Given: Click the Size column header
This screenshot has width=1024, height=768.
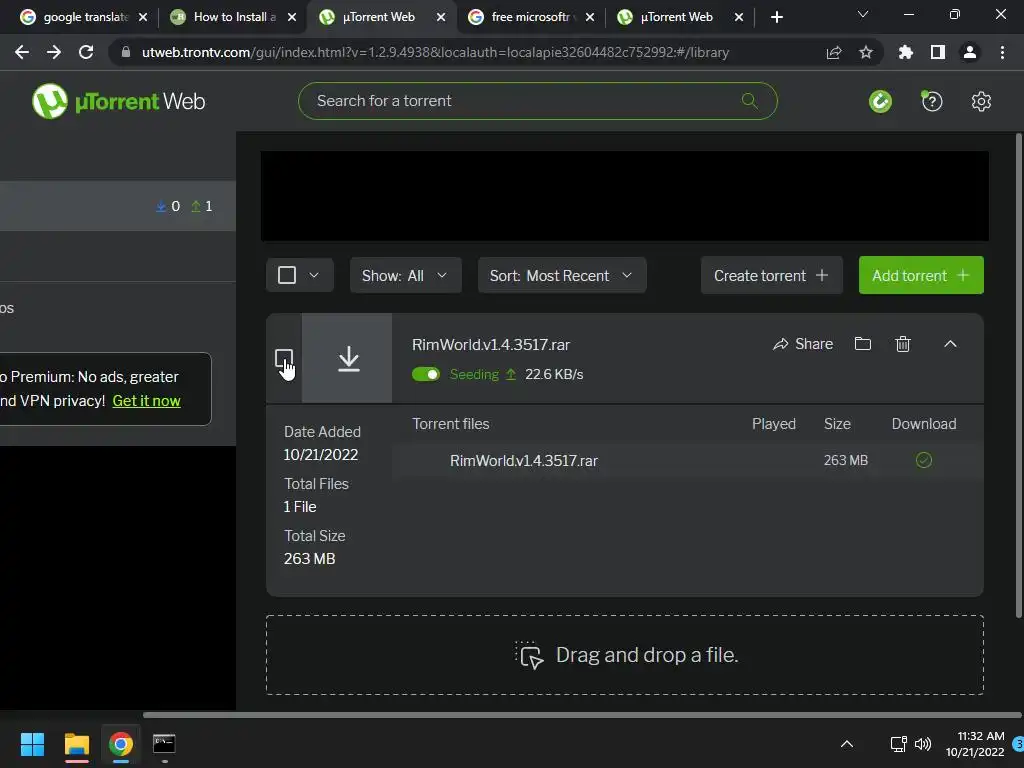Looking at the screenshot, I should [837, 424].
